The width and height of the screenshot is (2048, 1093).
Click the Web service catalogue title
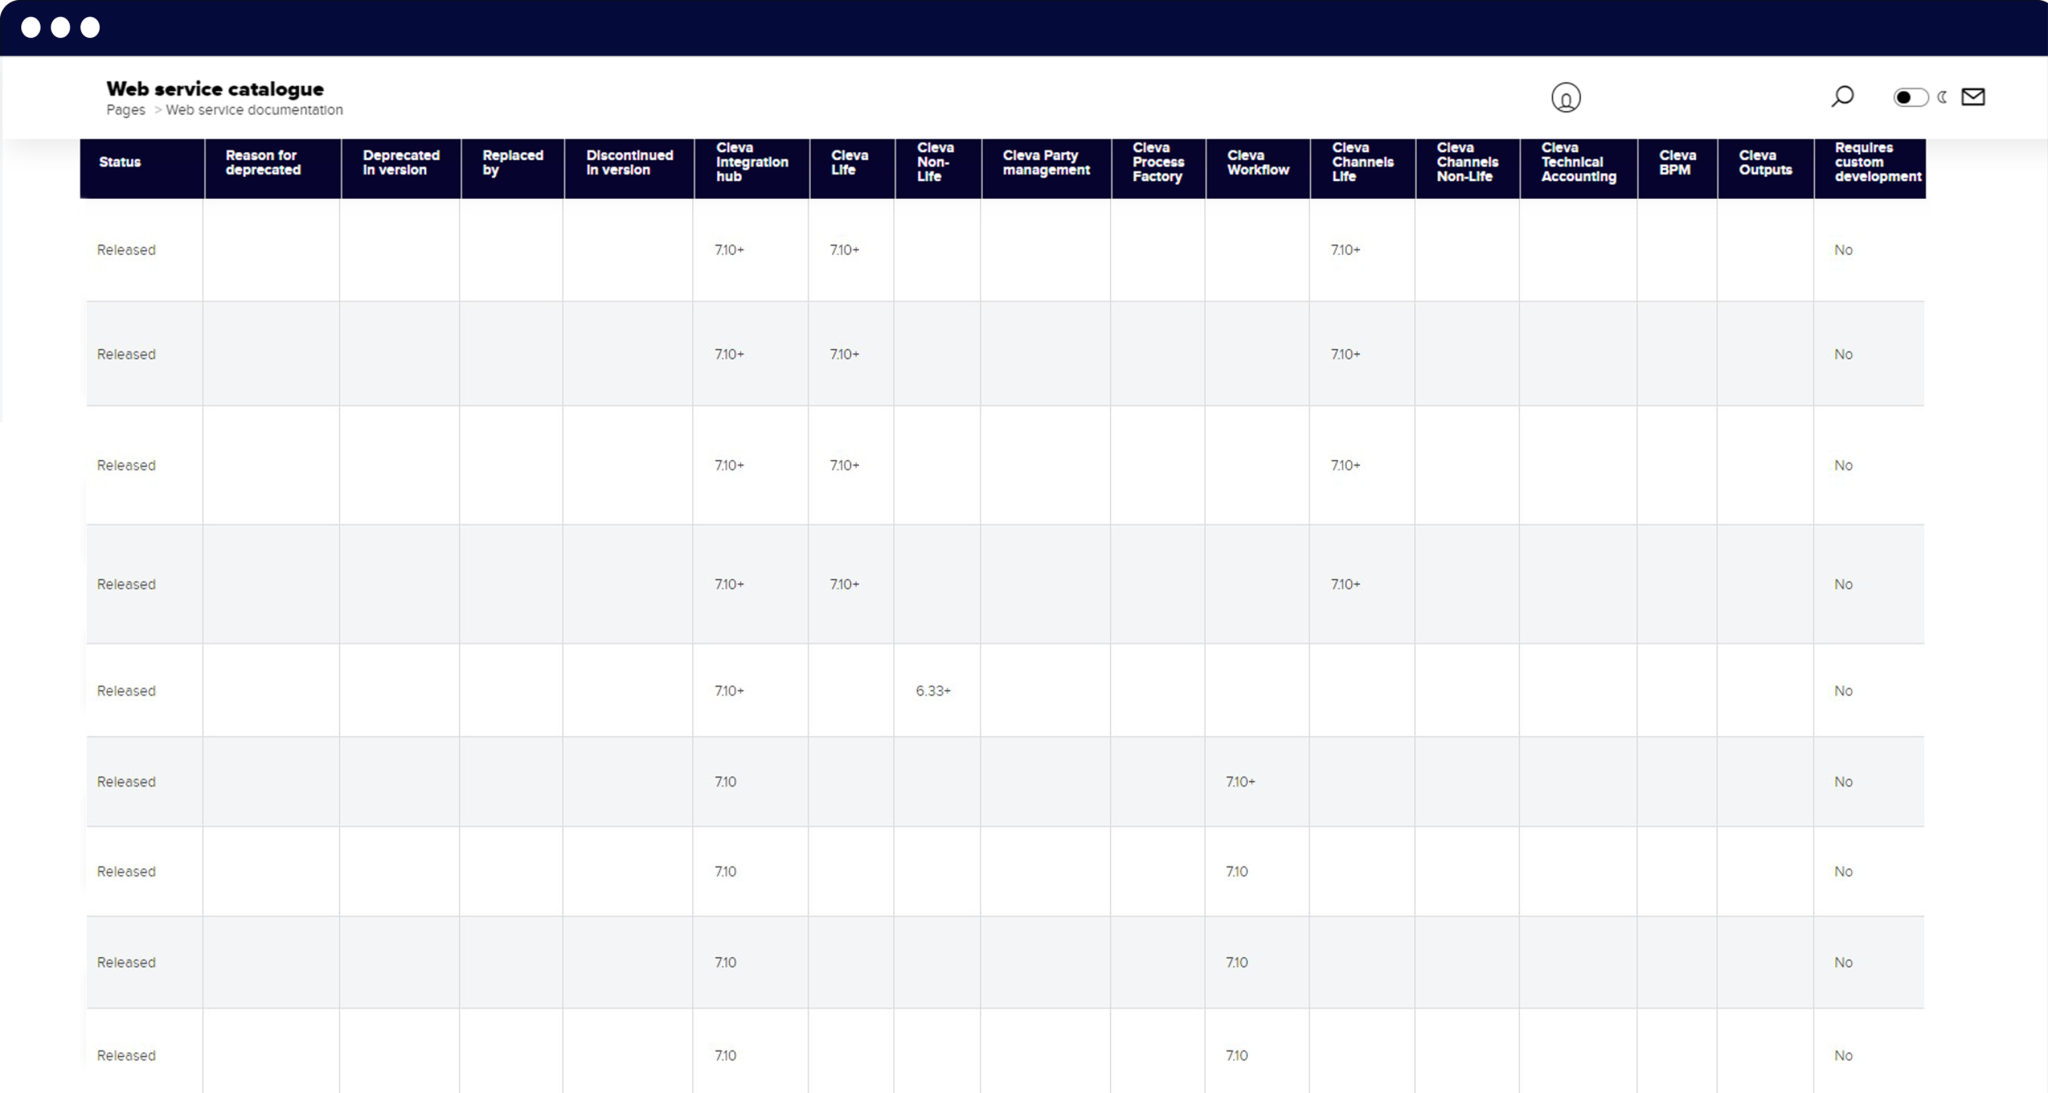click(x=215, y=89)
